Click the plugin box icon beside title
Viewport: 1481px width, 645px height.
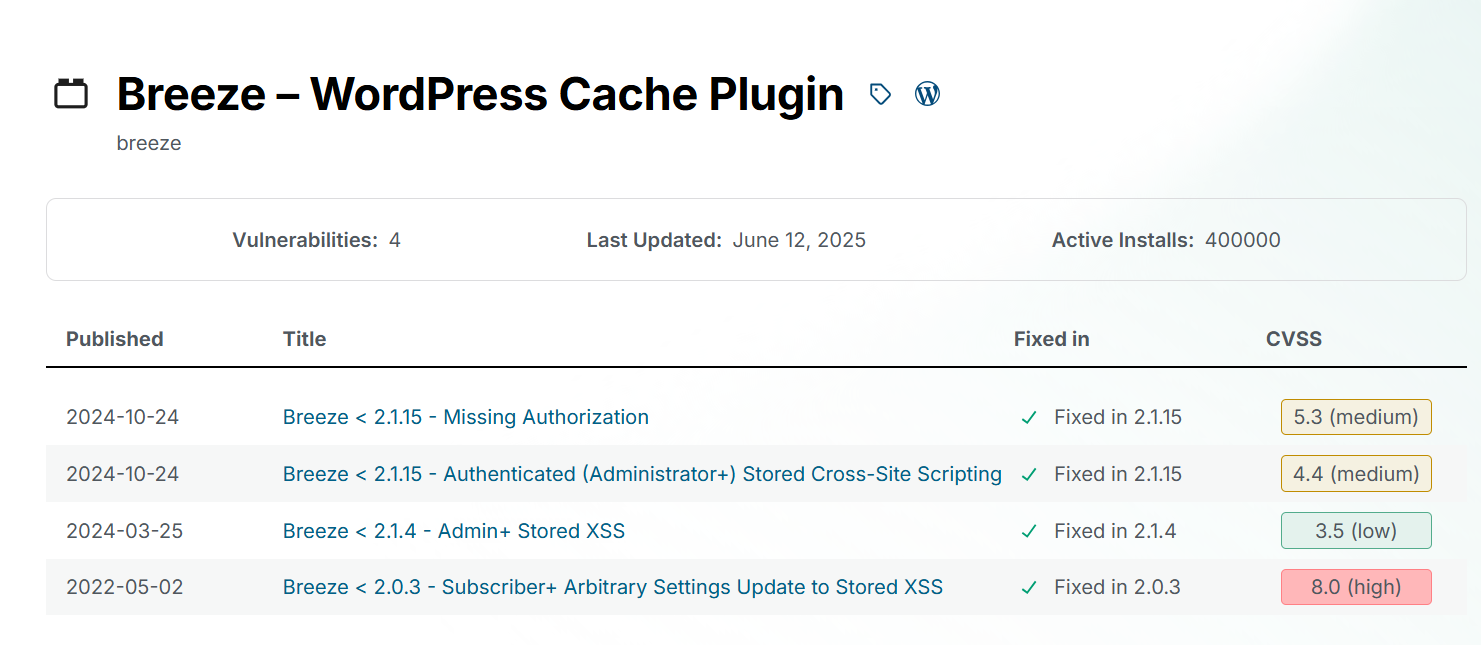pos(71,94)
